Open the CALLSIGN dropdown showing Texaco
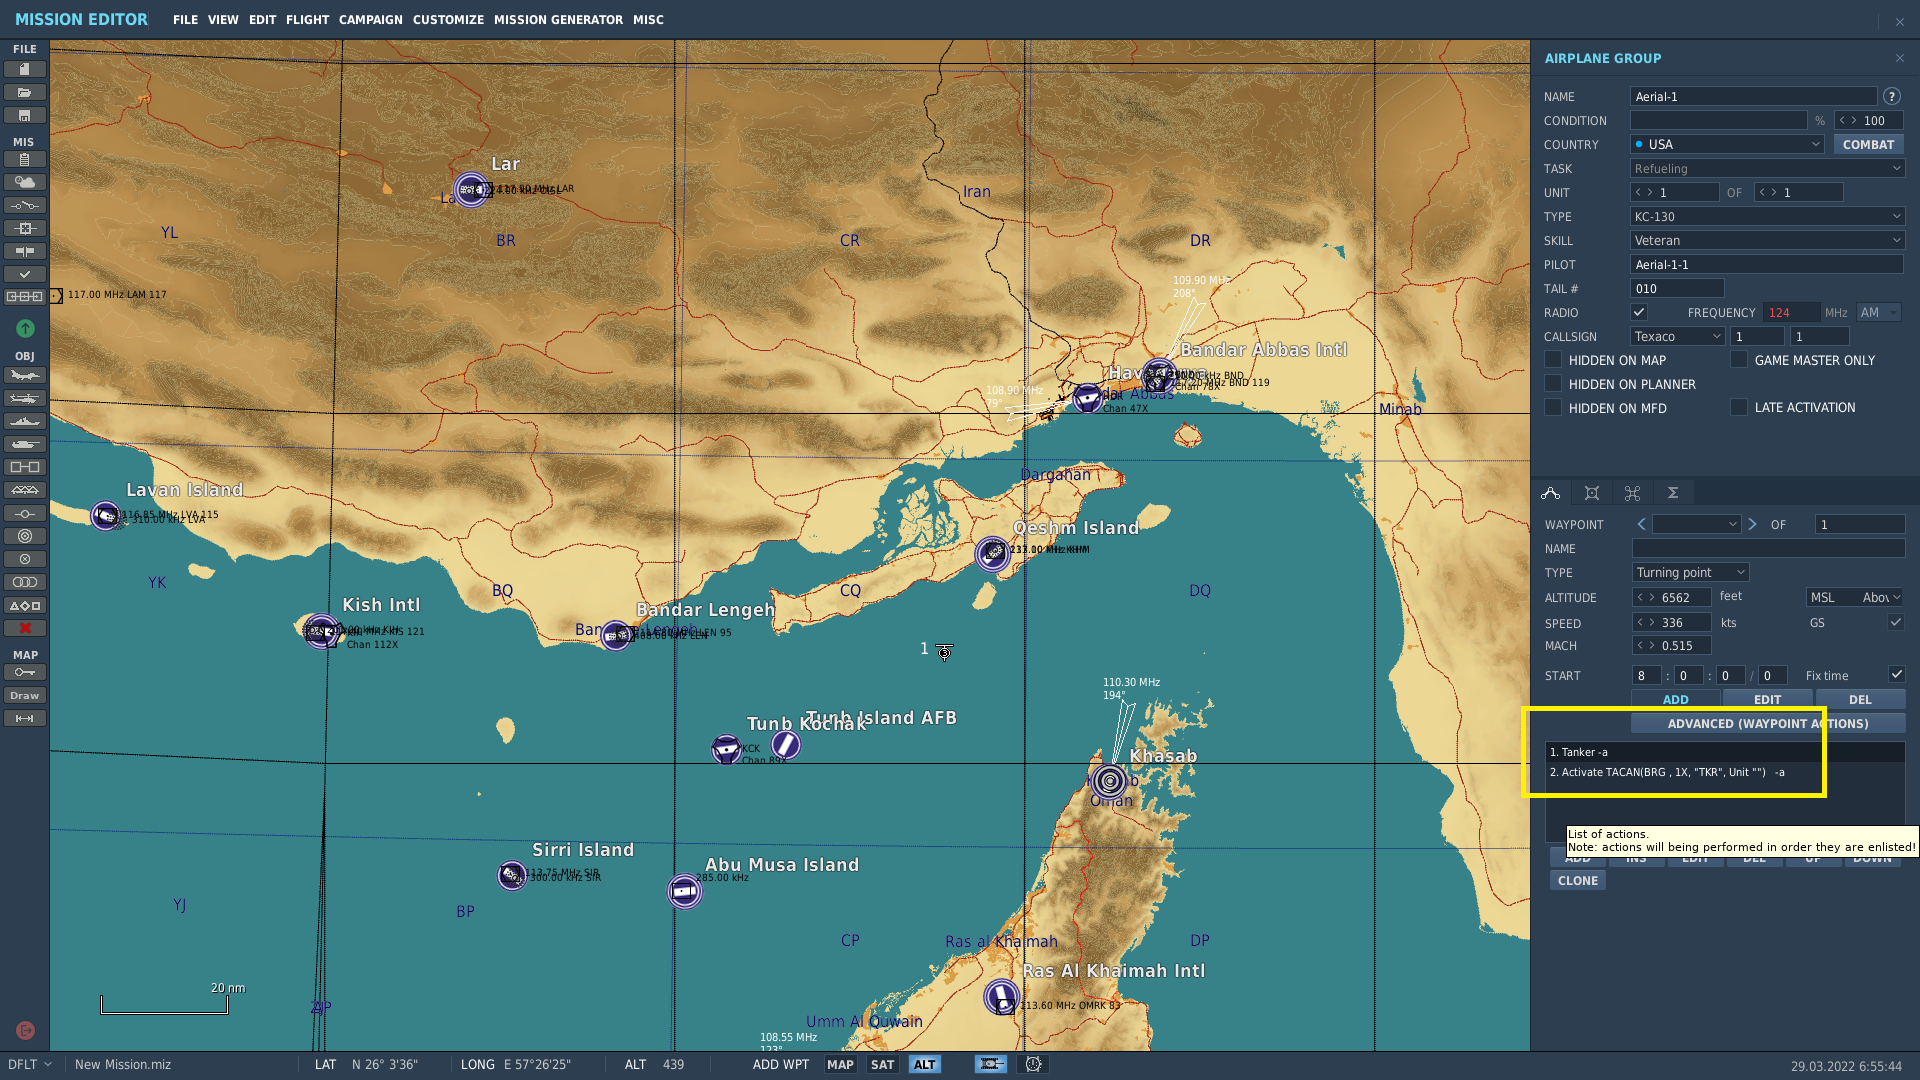Image resolution: width=1920 pixels, height=1080 pixels. (1677, 336)
